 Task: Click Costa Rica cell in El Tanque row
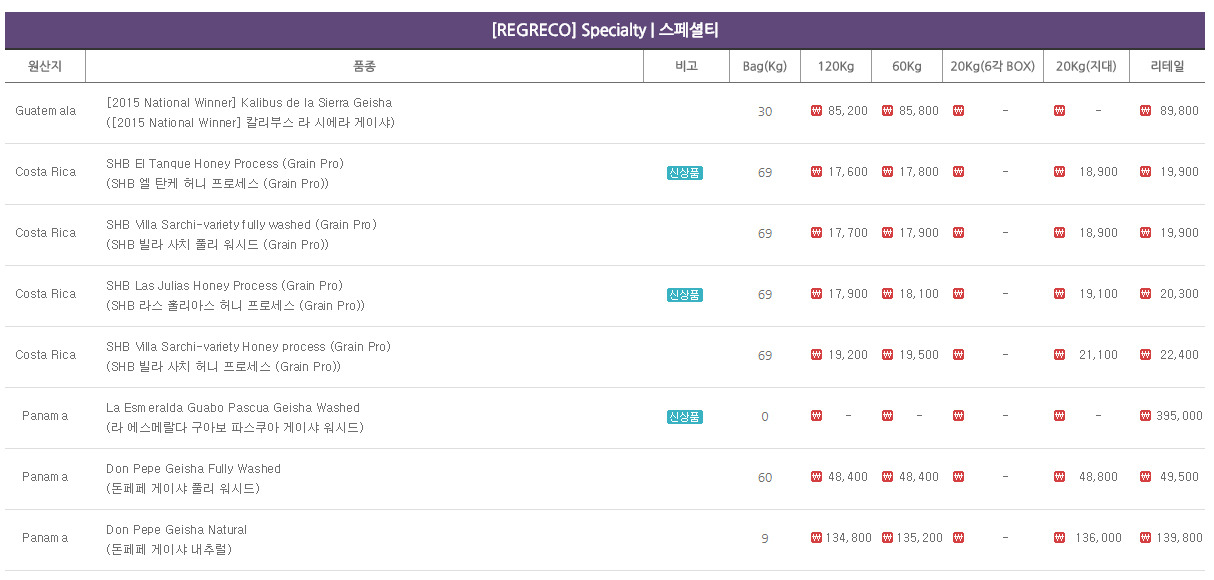(45, 172)
